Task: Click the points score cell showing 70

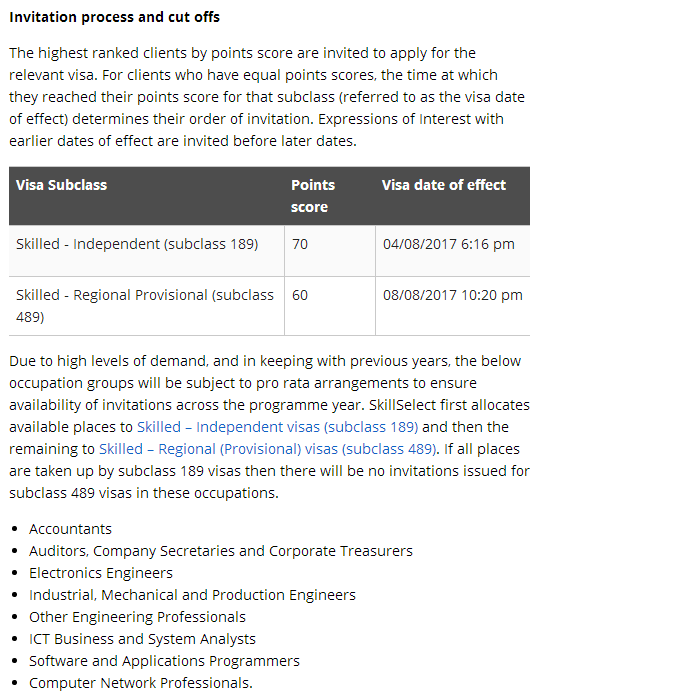Action: [300, 244]
